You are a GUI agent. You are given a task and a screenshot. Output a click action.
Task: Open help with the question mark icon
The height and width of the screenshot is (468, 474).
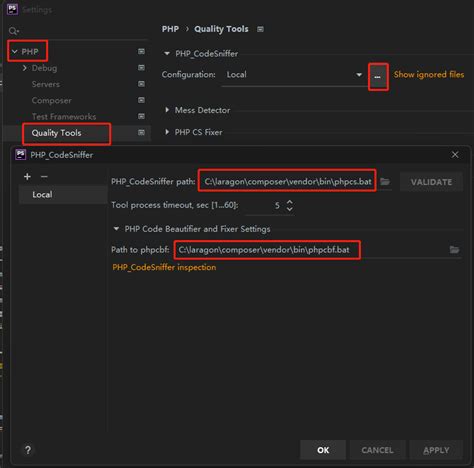[x=28, y=450]
